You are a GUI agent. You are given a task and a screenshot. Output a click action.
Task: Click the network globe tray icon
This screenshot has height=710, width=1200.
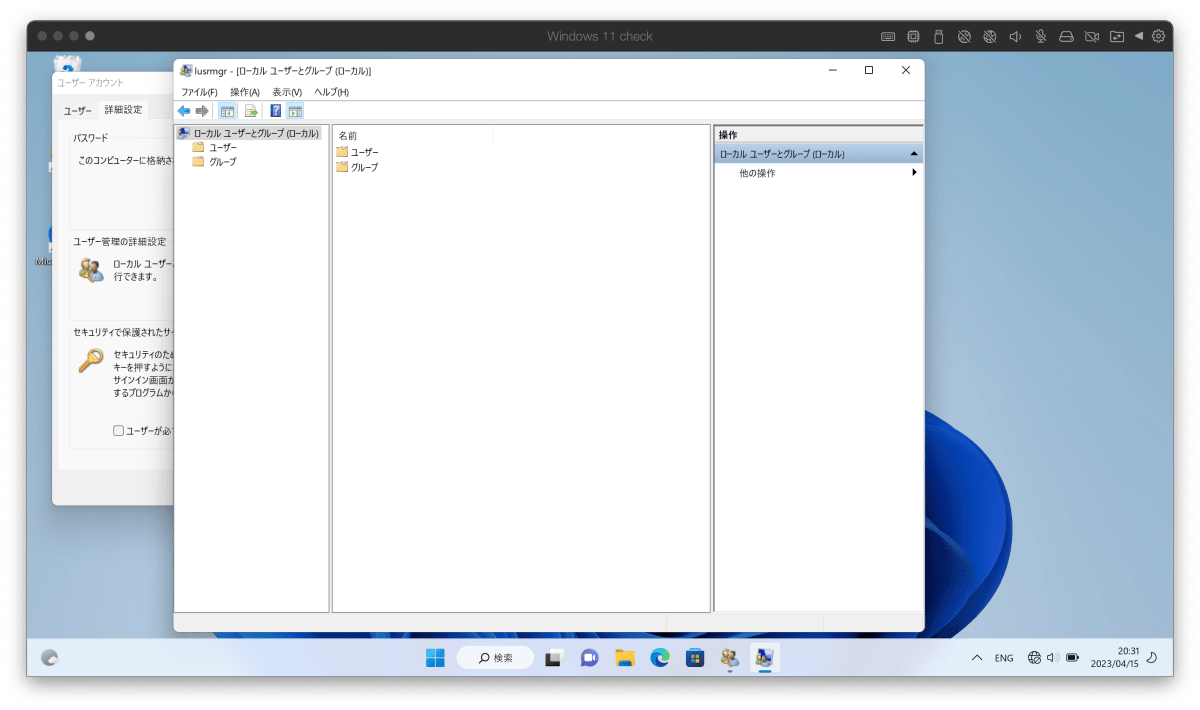coord(1034,658)
